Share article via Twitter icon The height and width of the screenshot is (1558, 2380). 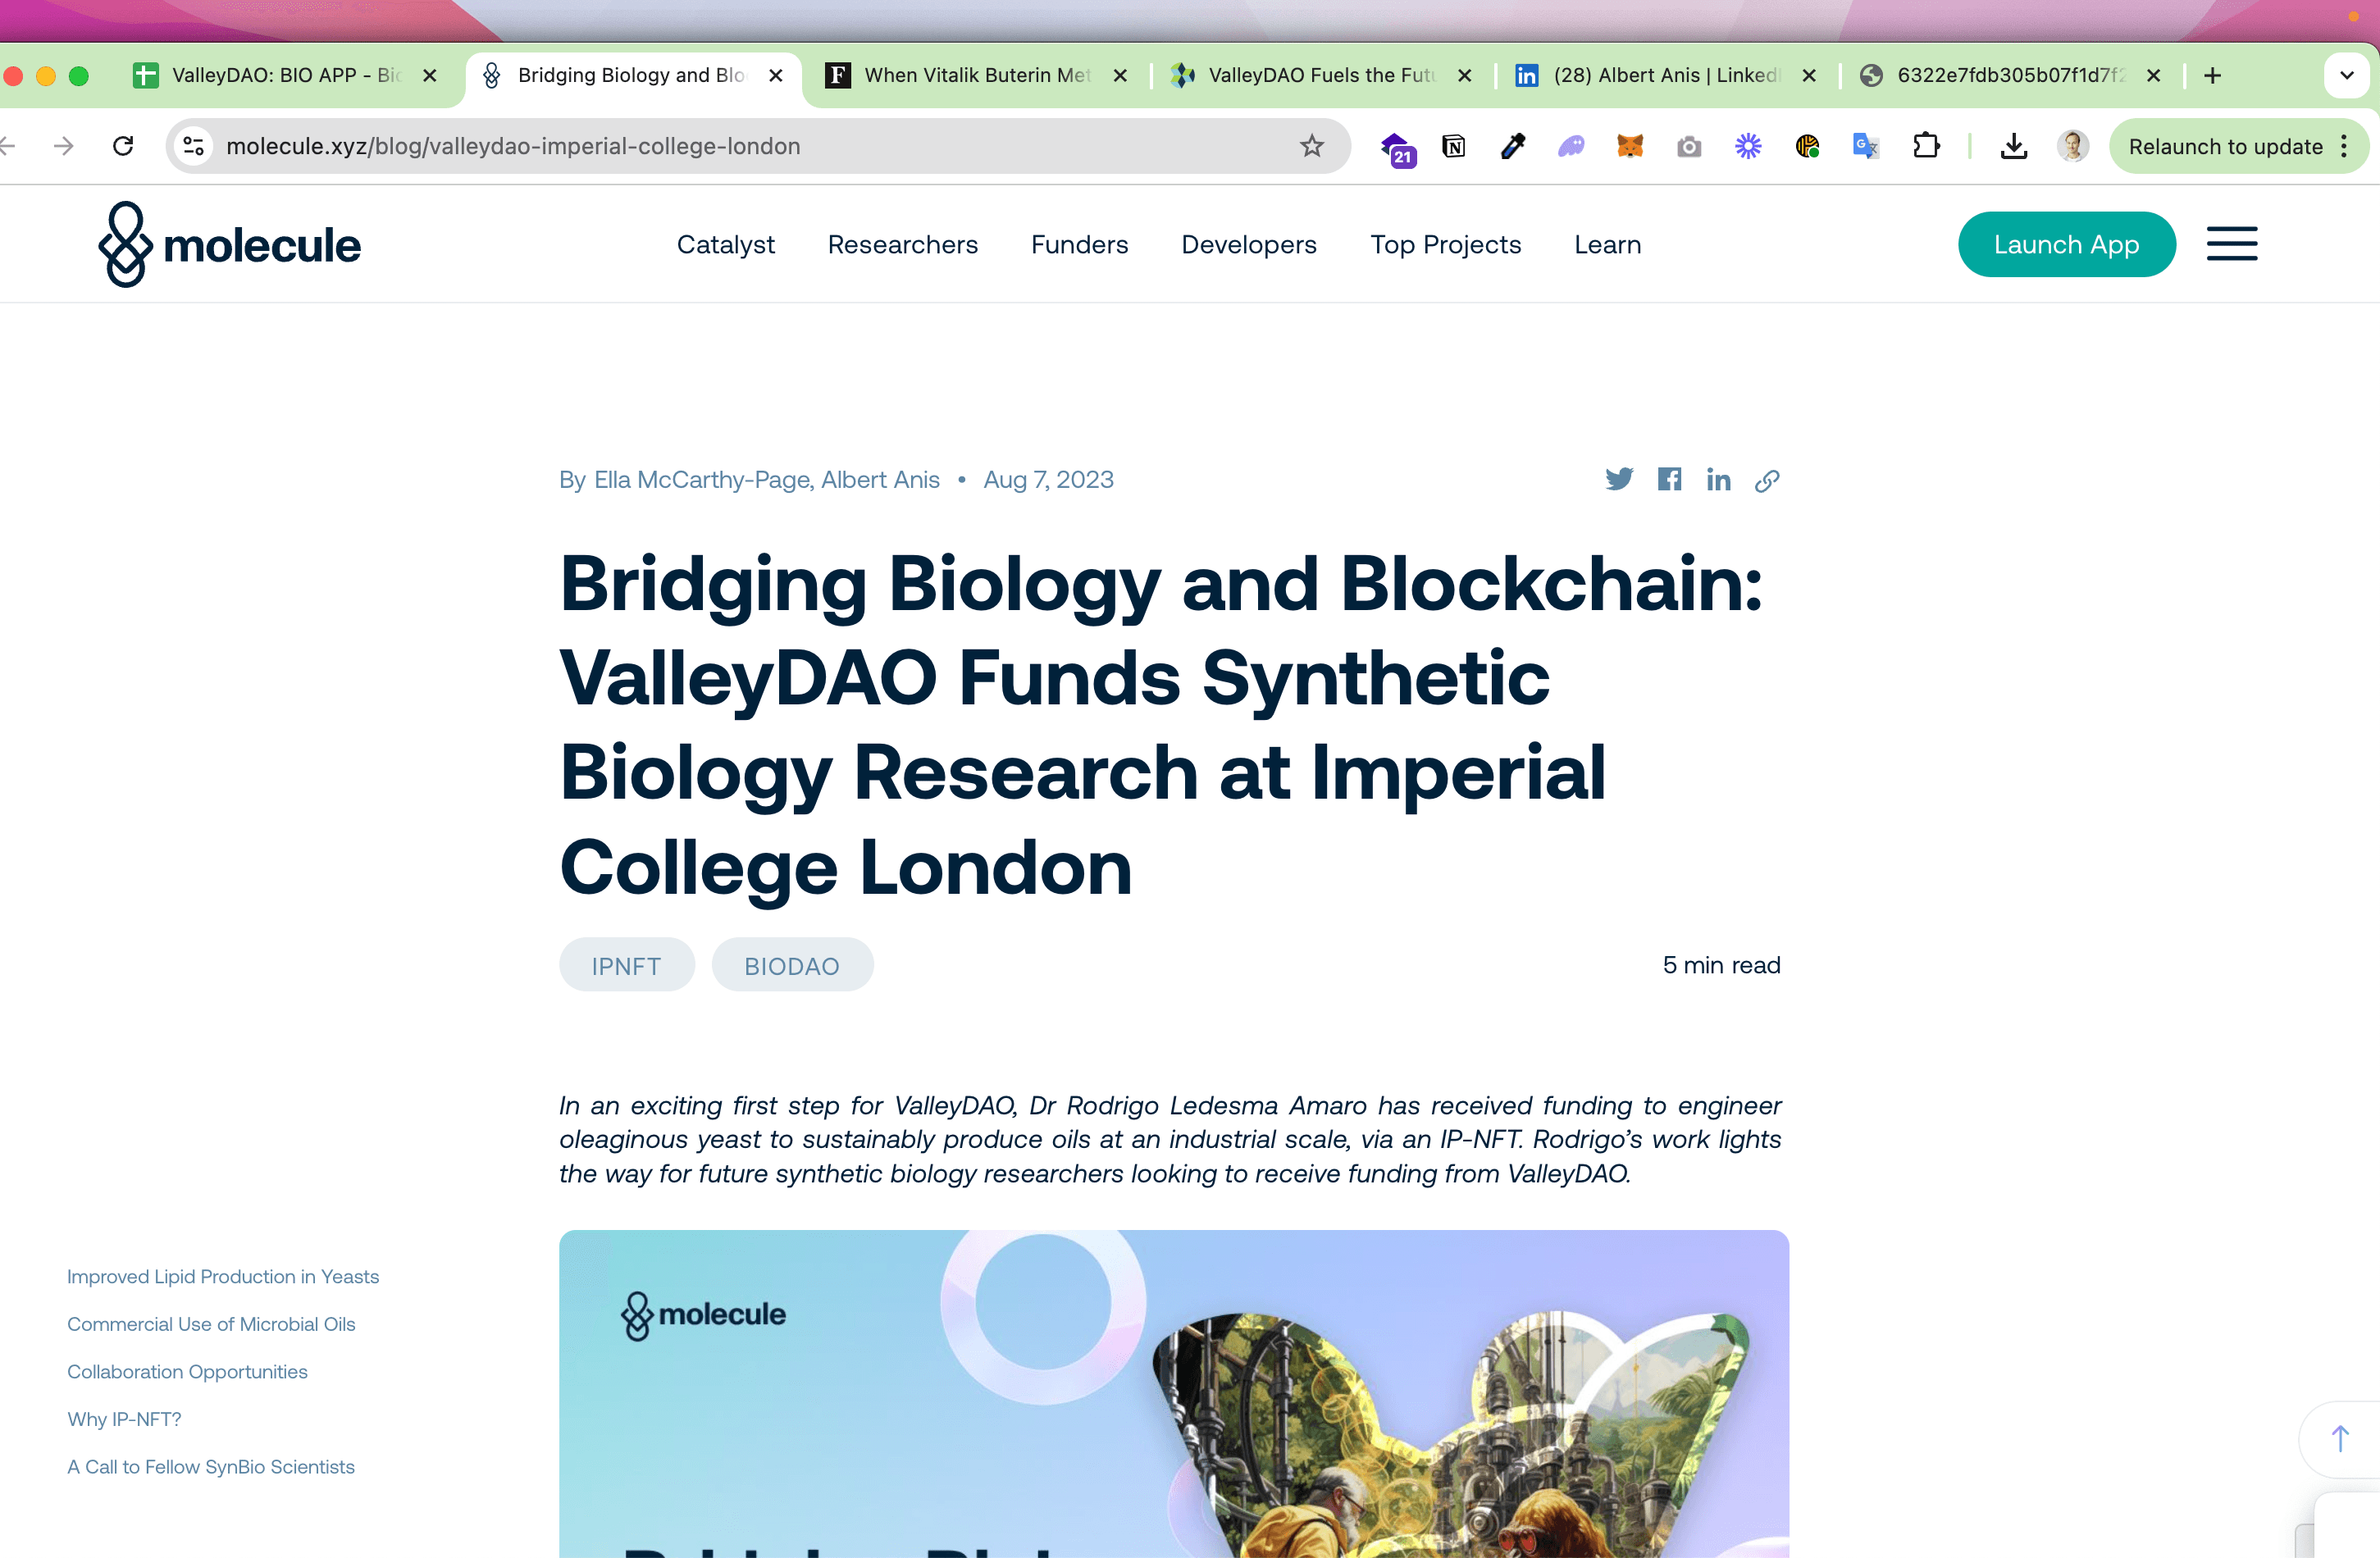pos(1619,479)
